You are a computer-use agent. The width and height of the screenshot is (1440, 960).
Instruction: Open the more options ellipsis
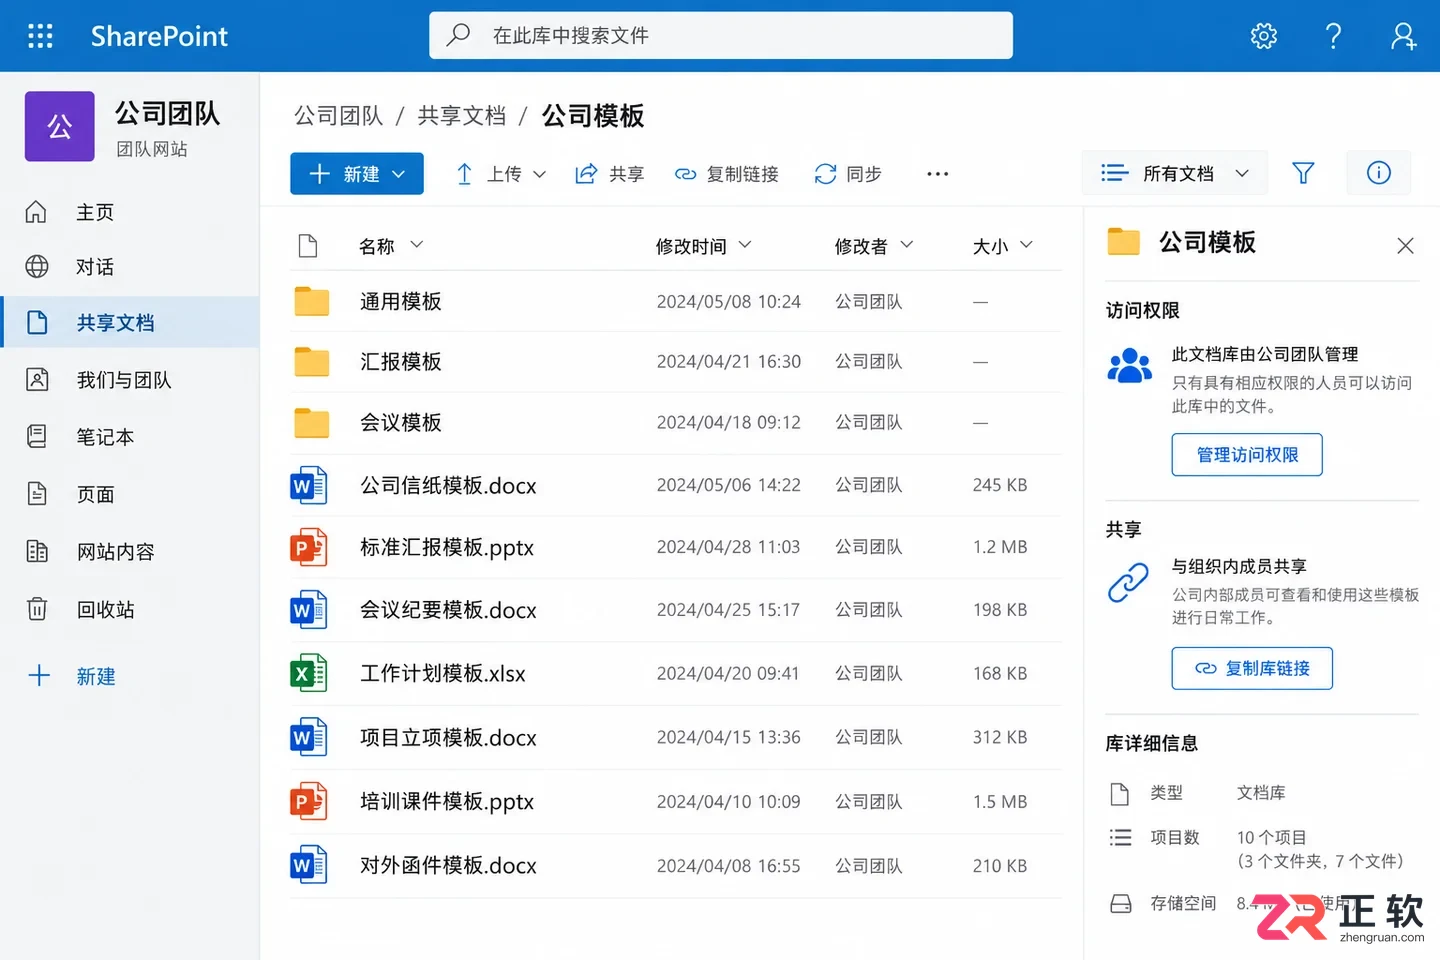click(937, 174)
